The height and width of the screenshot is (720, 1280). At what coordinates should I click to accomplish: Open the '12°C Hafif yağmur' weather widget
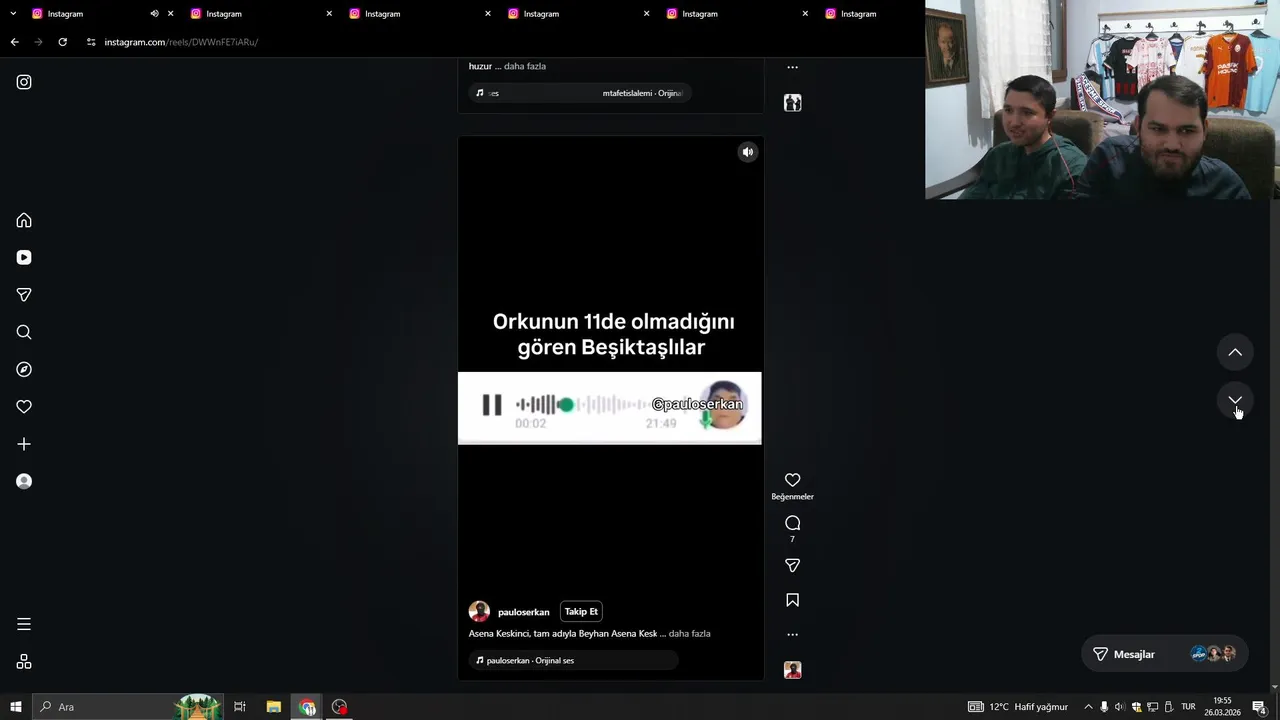pos(1018,707)
